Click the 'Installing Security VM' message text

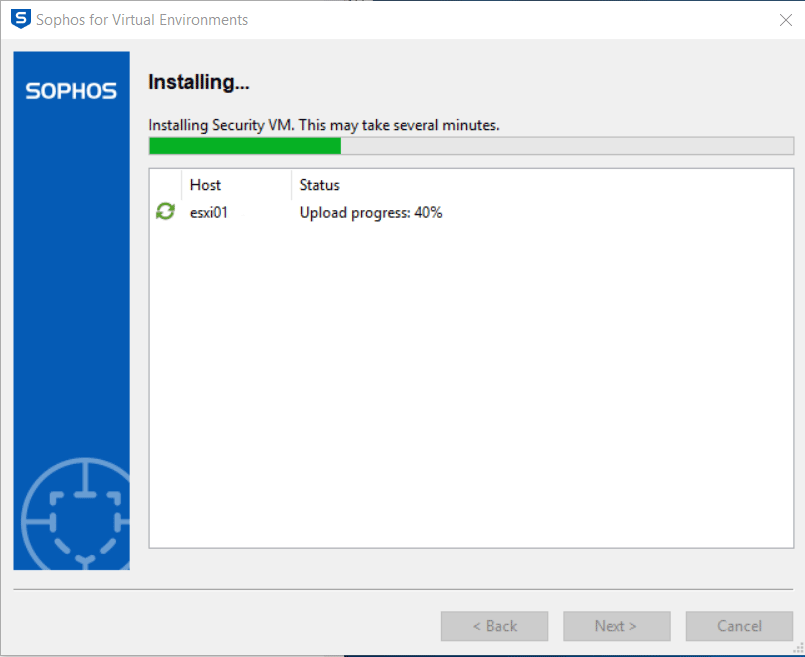click(323, 125)
